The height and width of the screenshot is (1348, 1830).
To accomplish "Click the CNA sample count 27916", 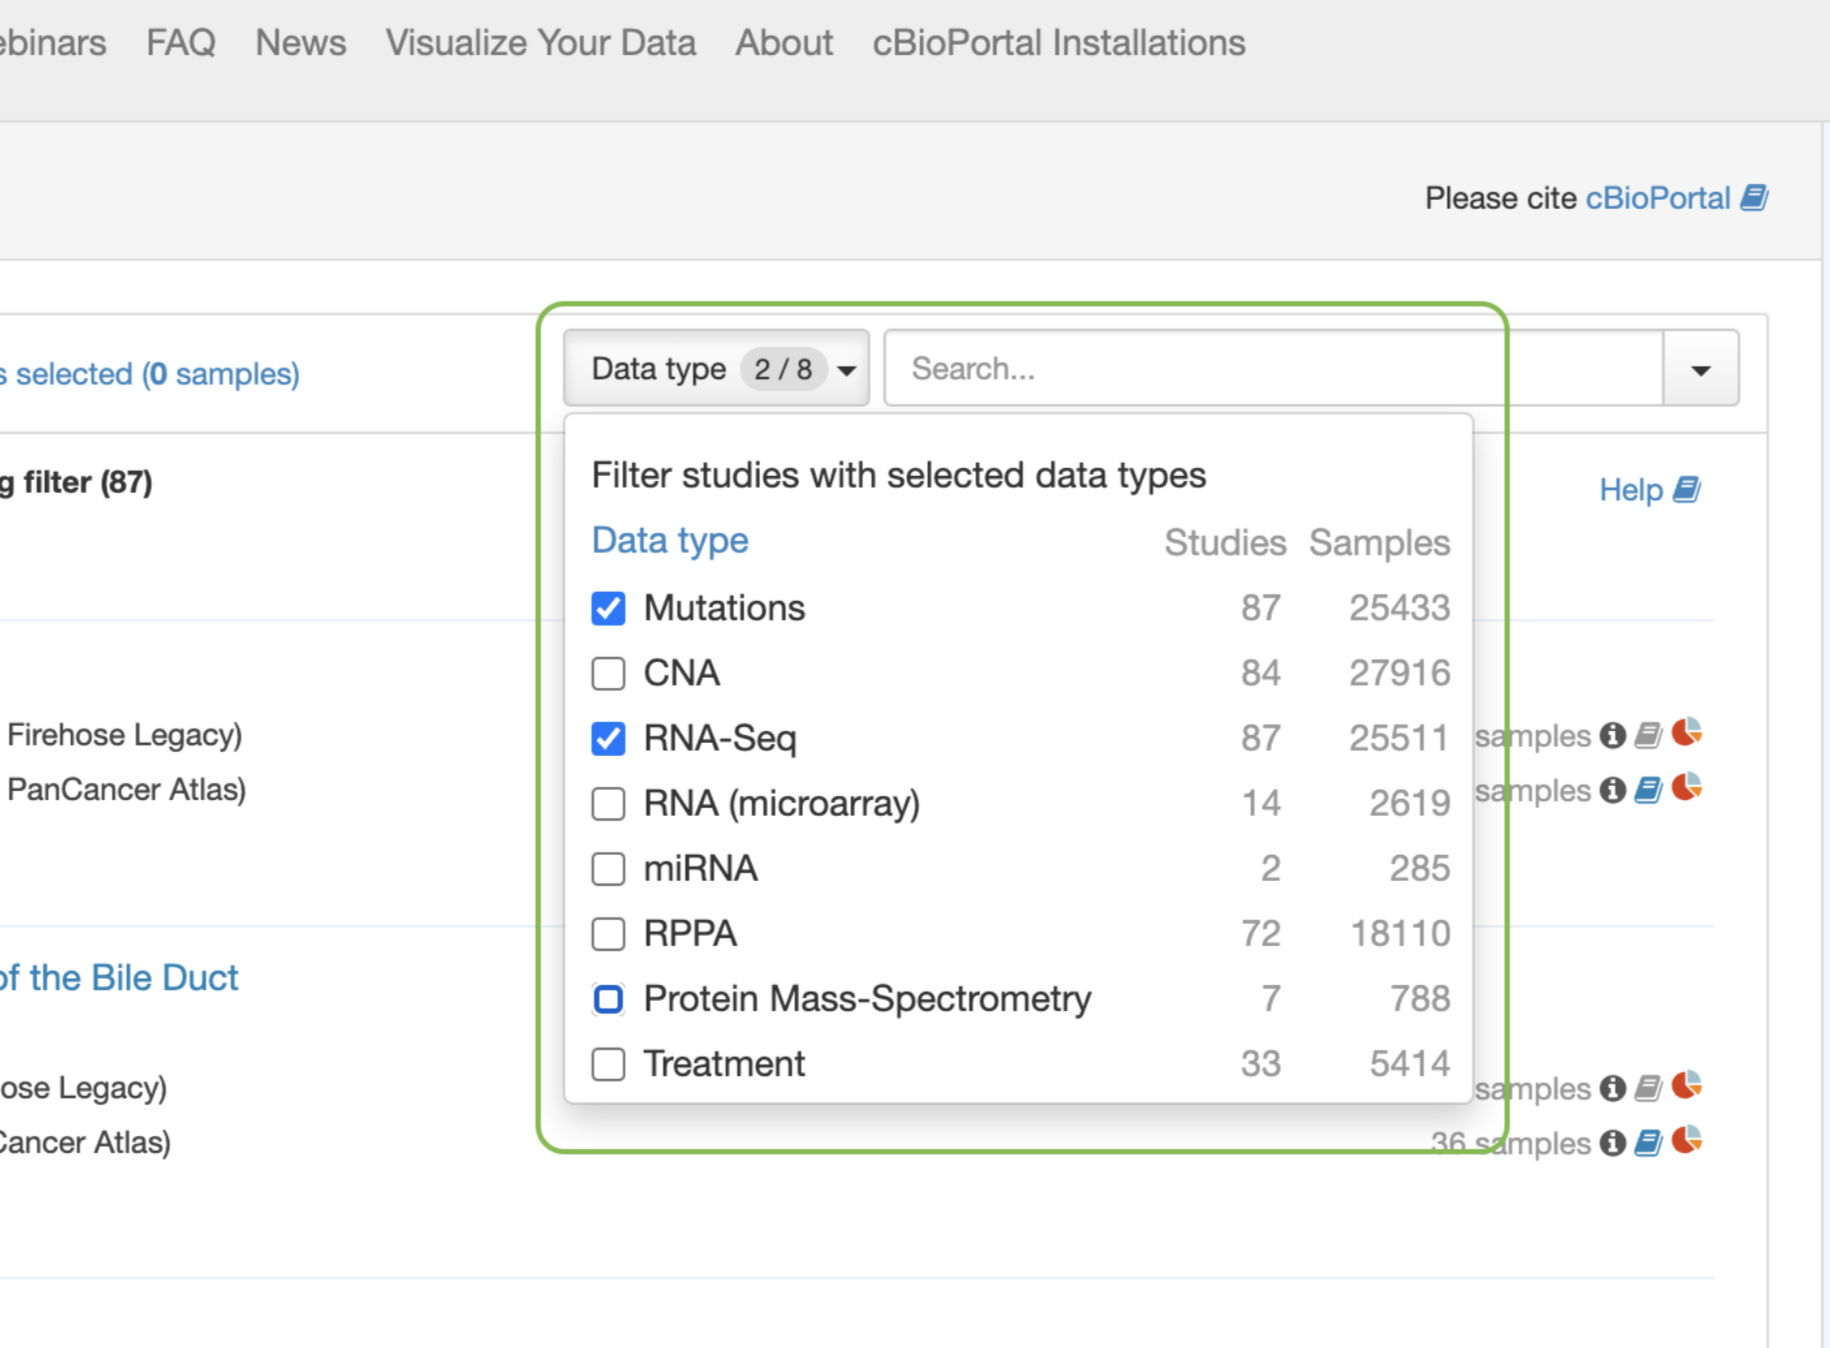I will [x=1400, y=673].
